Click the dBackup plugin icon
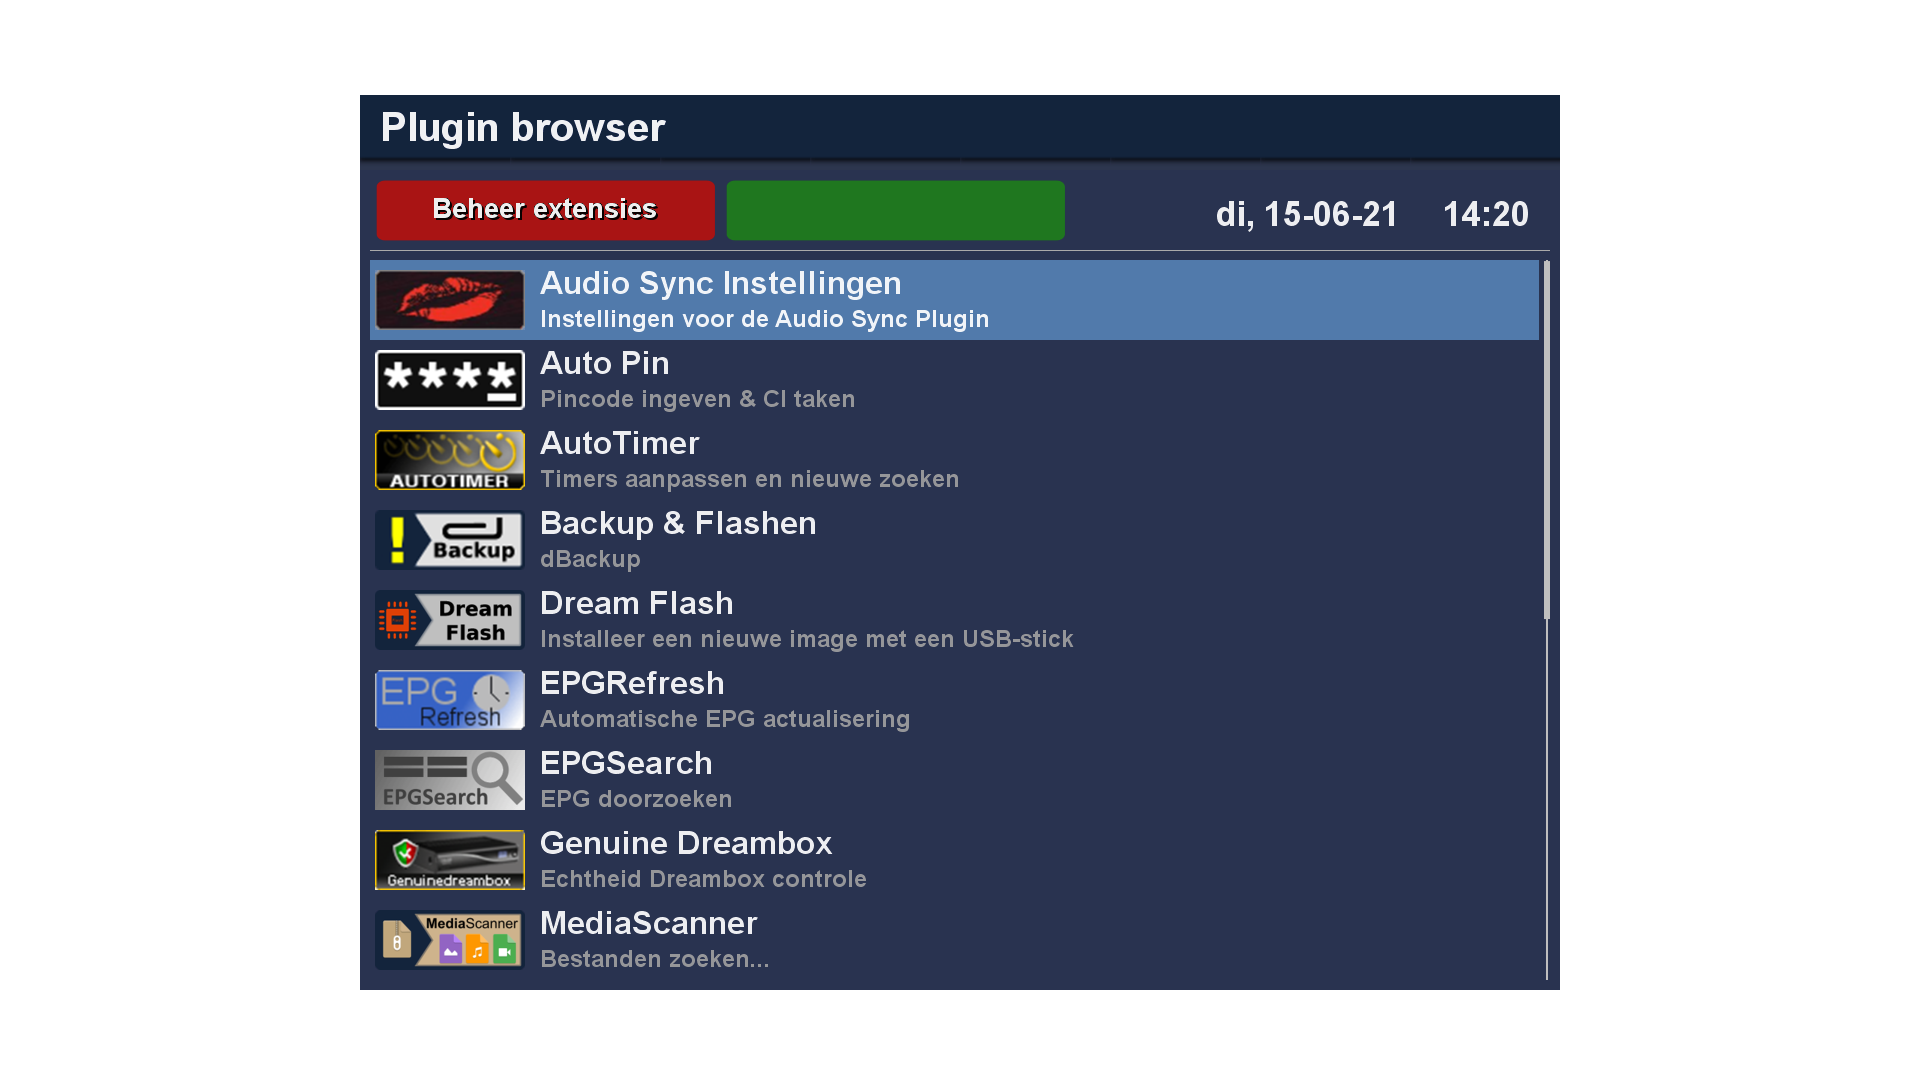 point(450,540)
